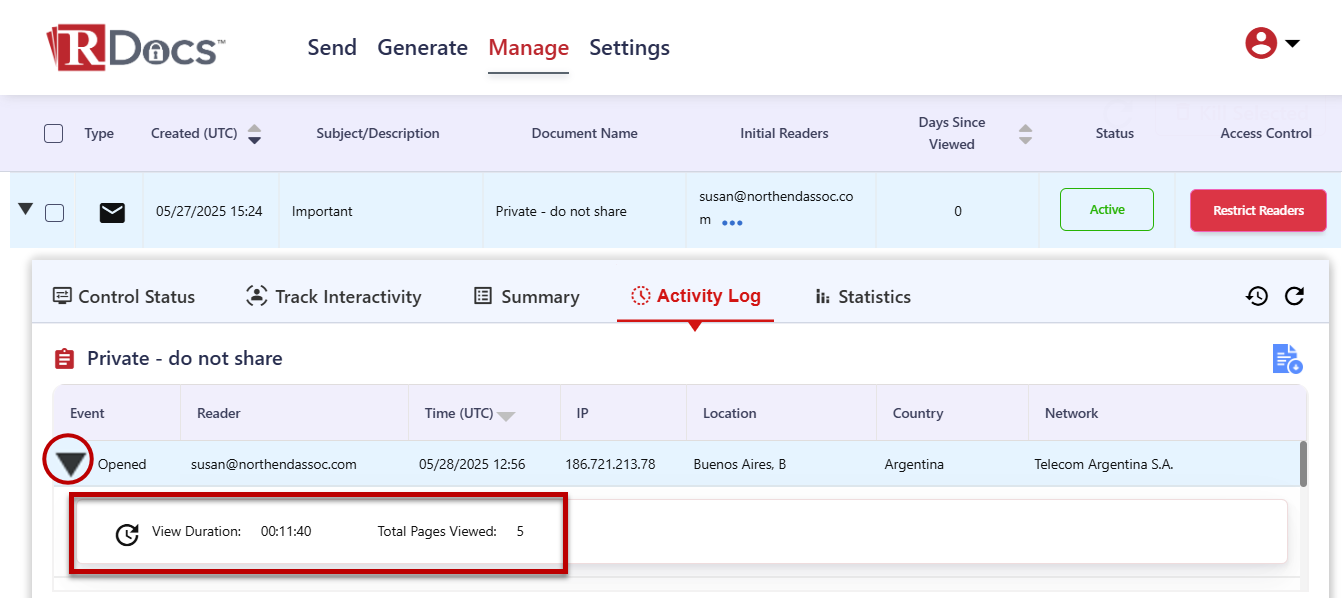
Task: Click the Buenos Aires, B location cell
Action: [x=740, y=464]
